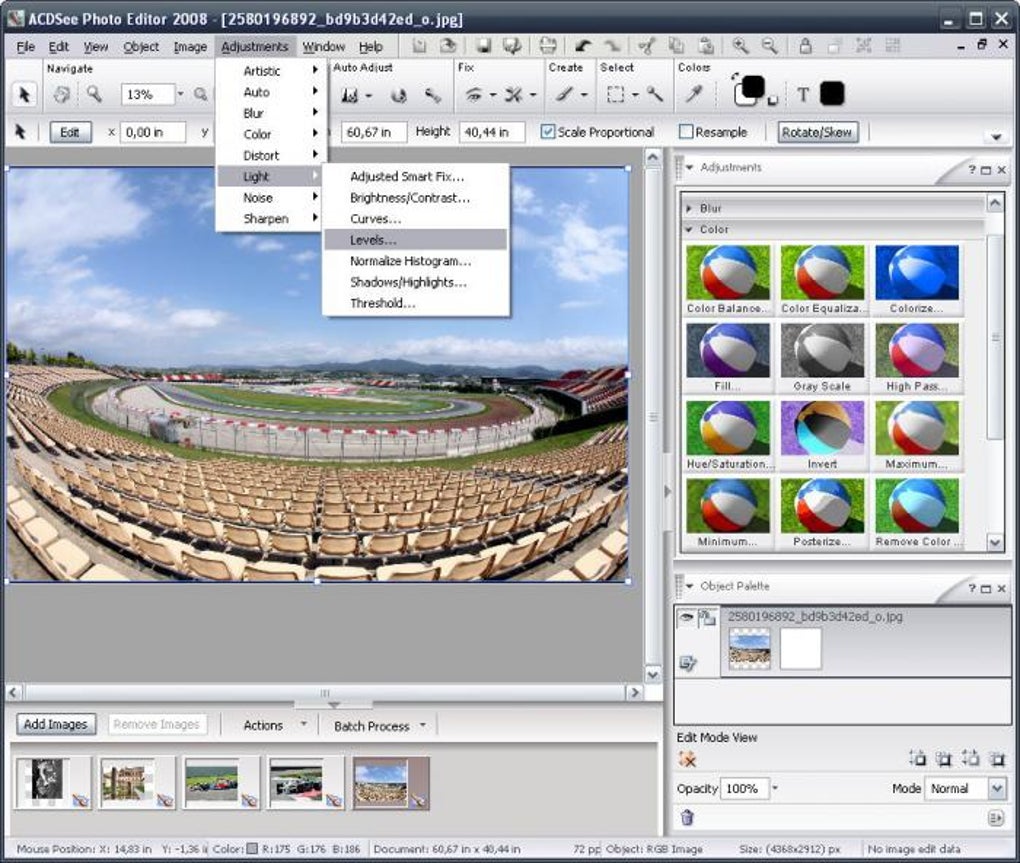Click the Auto Levels histogram icon
Screen dimensions: 1020x863
pyautogui.click(x=350, y=96)
